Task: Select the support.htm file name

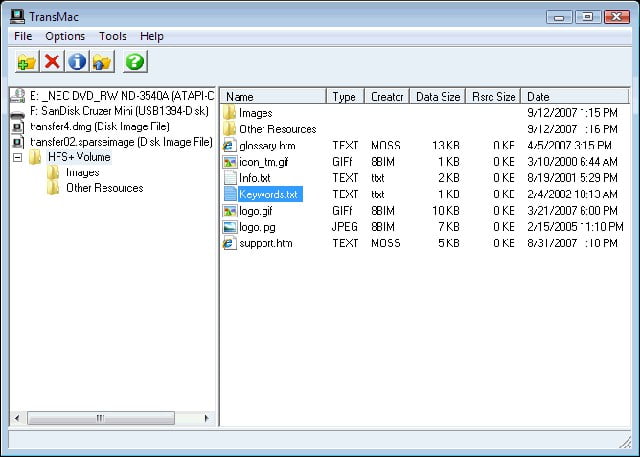Action: 266,243
